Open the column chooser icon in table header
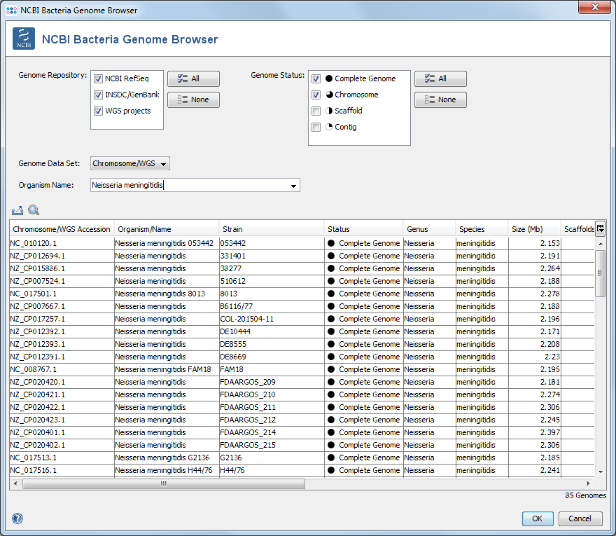The image size is (616, 536). click(600, 229)
